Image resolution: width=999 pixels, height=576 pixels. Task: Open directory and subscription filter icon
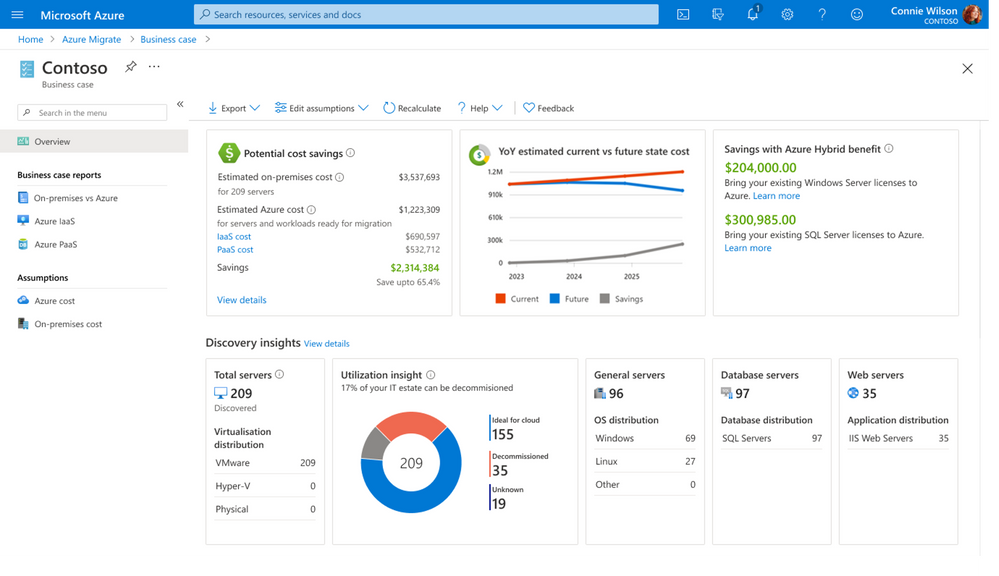[718, 15]
